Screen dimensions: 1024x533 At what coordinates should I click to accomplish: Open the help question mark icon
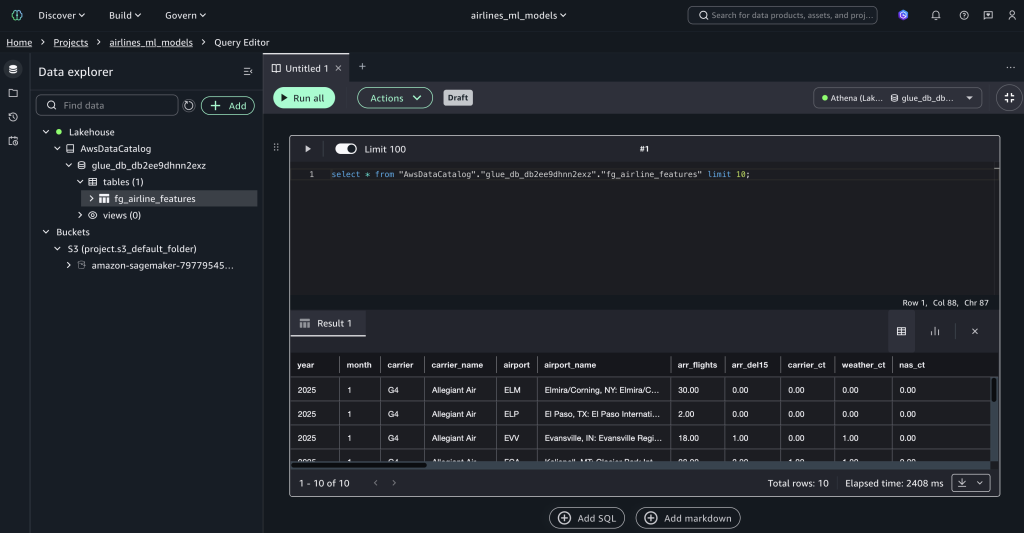tap(963, 15)
